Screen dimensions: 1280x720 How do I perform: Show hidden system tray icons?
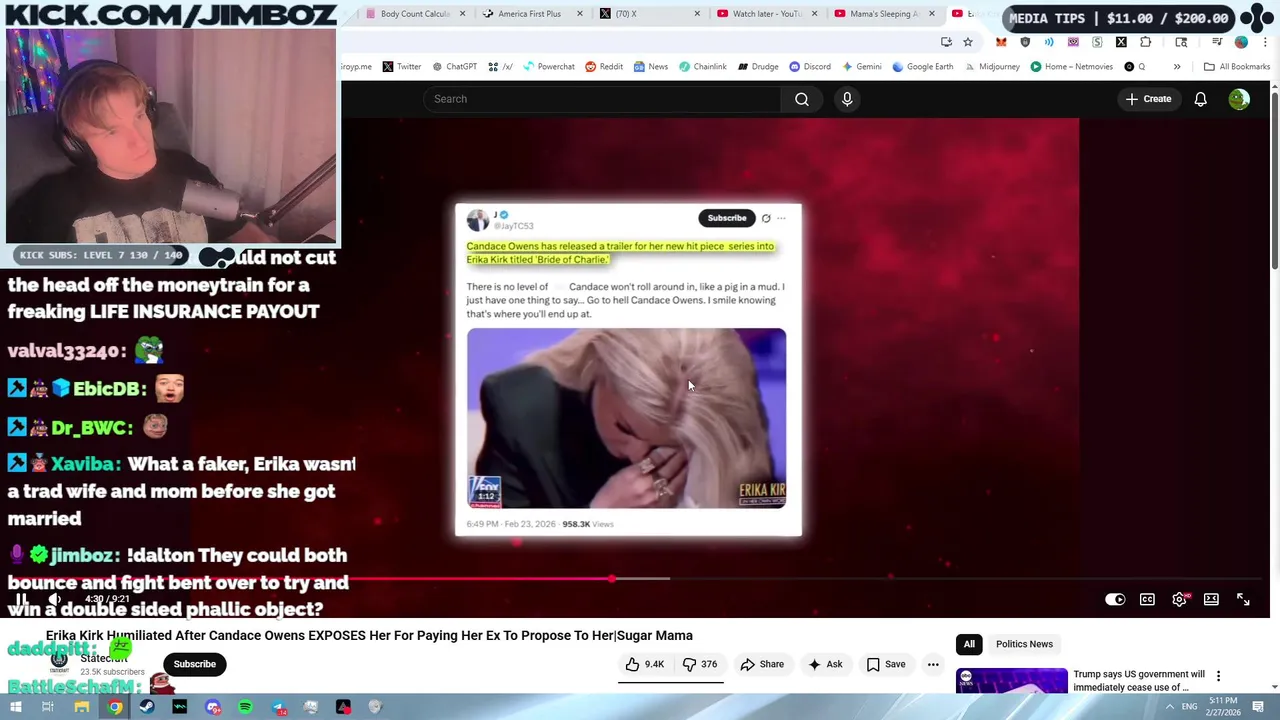coord(1169,707)
